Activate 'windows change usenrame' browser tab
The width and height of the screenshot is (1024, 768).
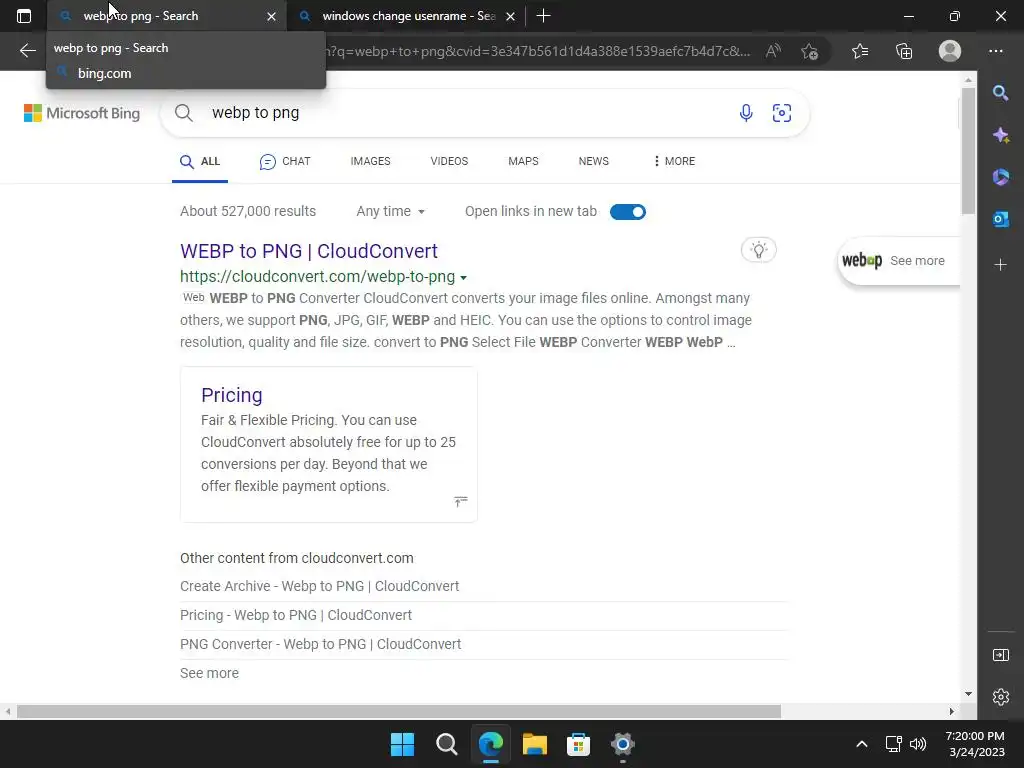point(405,16)
